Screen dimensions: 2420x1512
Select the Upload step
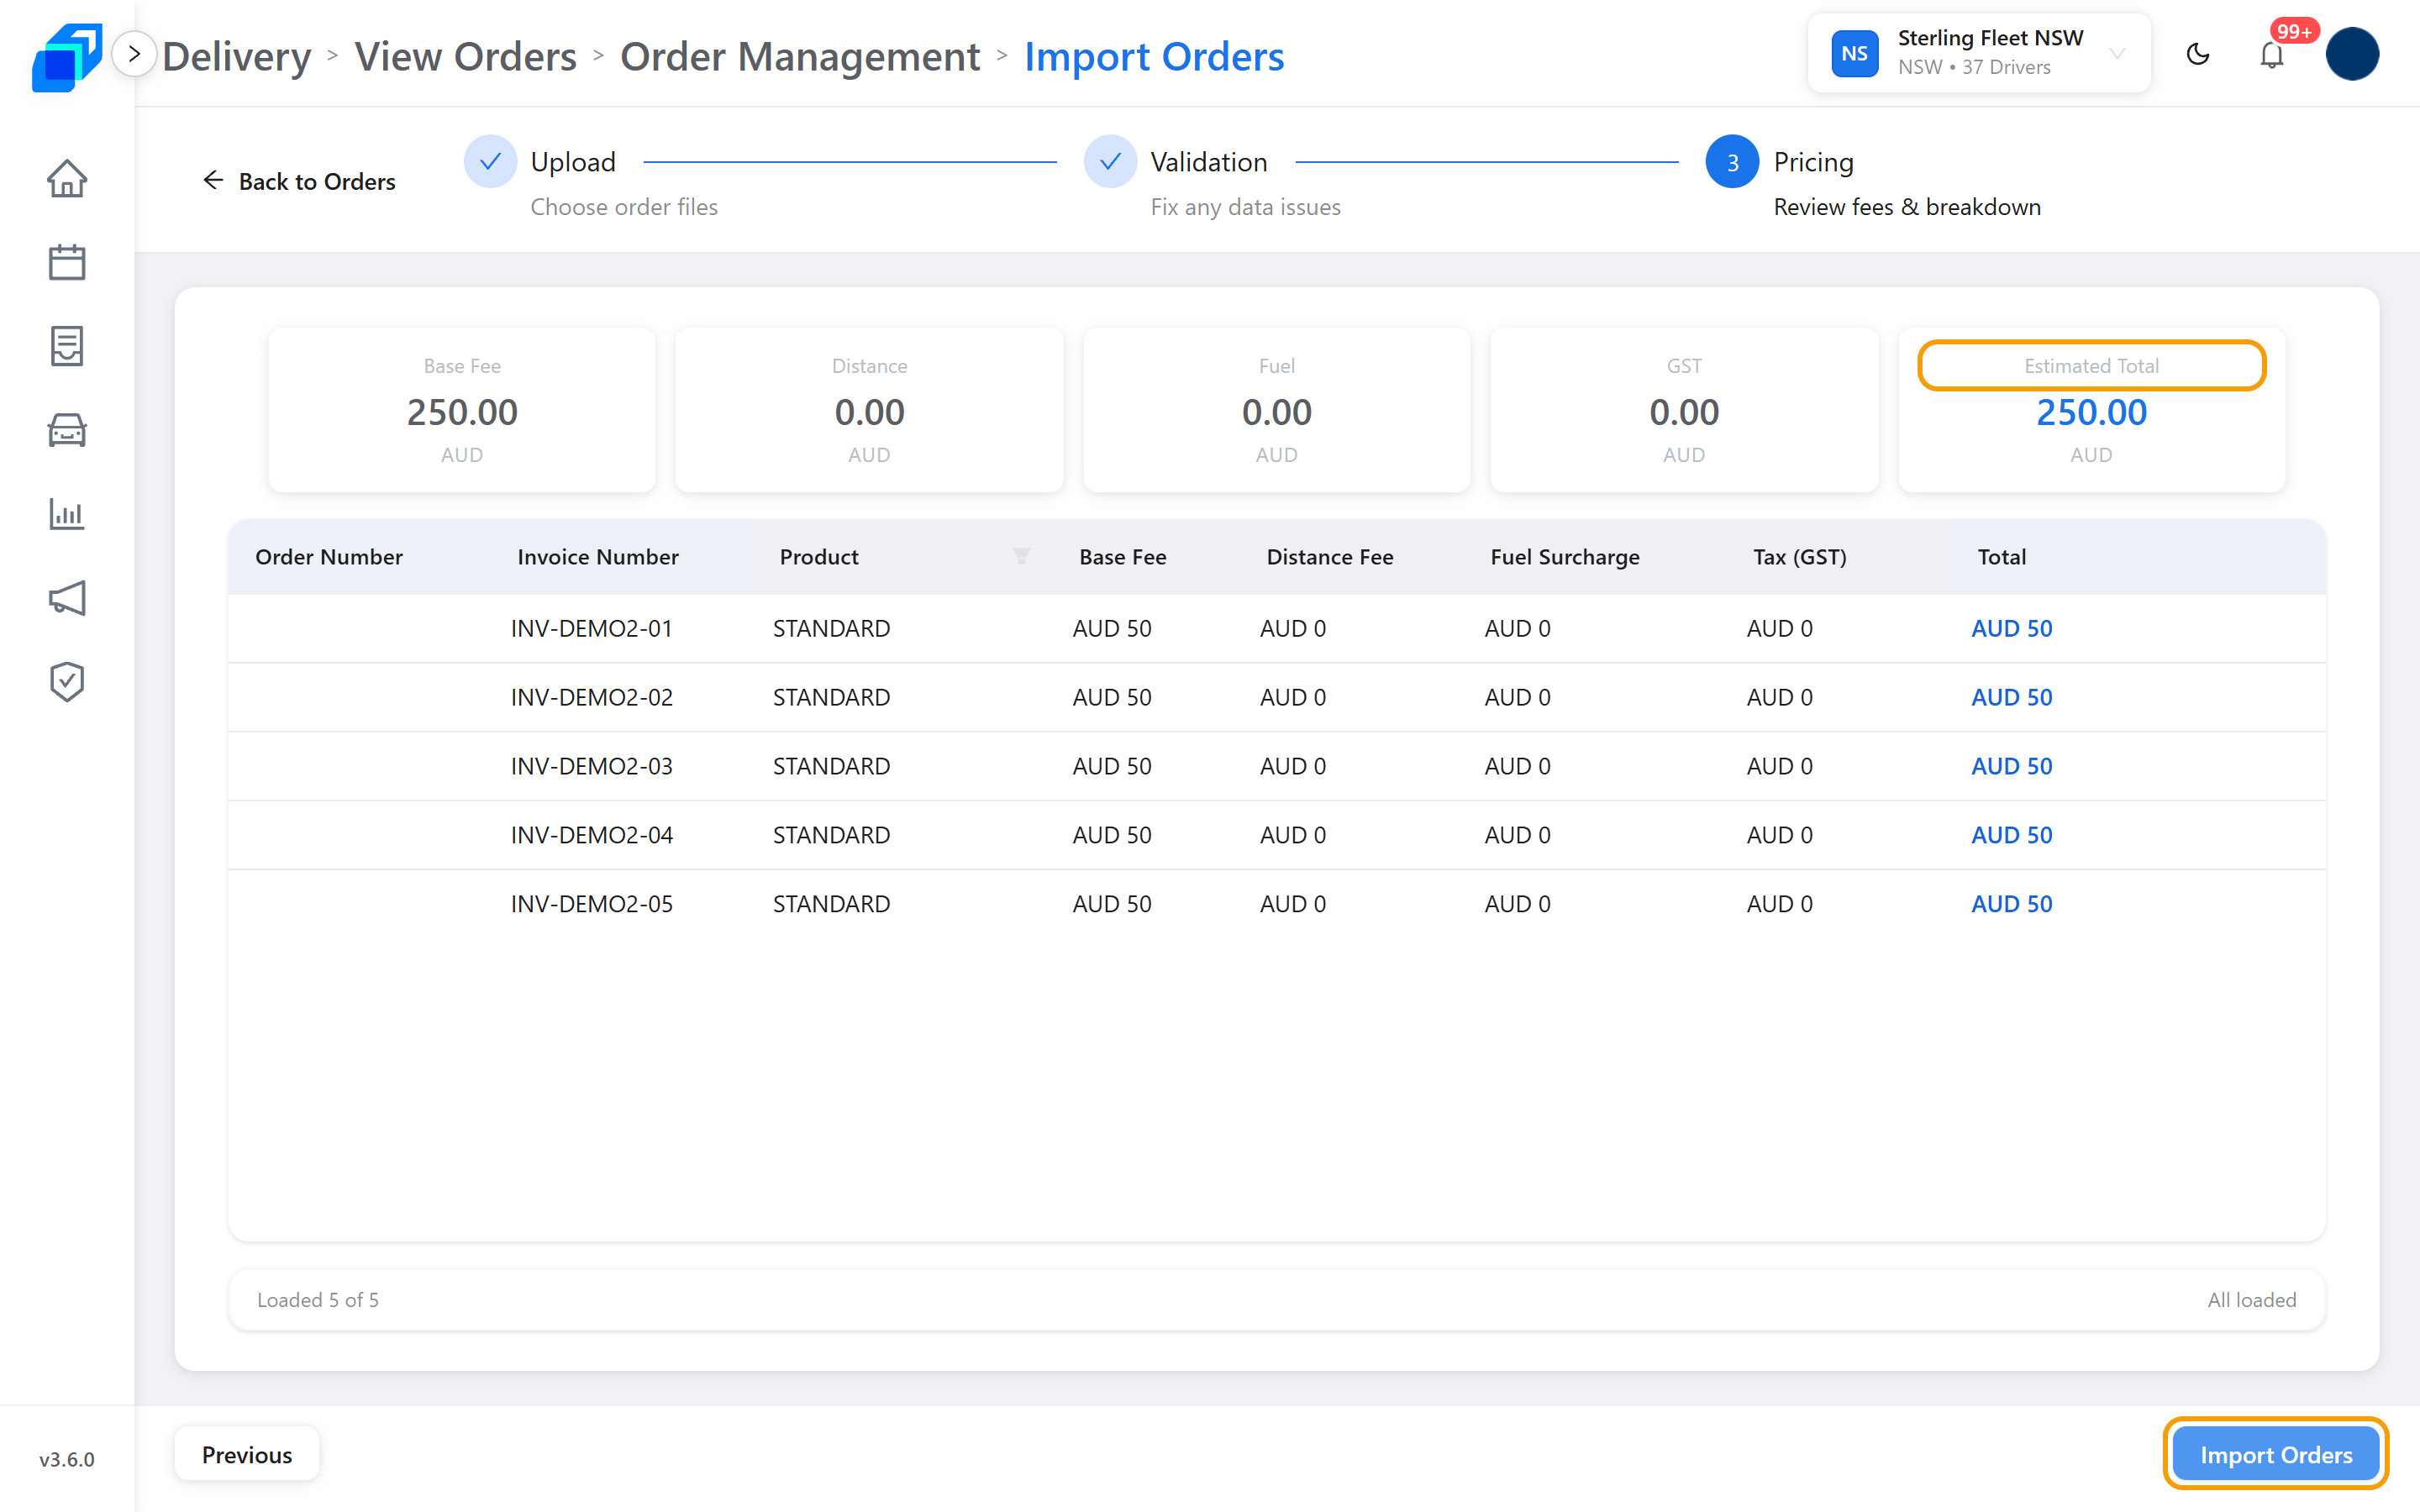[x=573, y=162]
